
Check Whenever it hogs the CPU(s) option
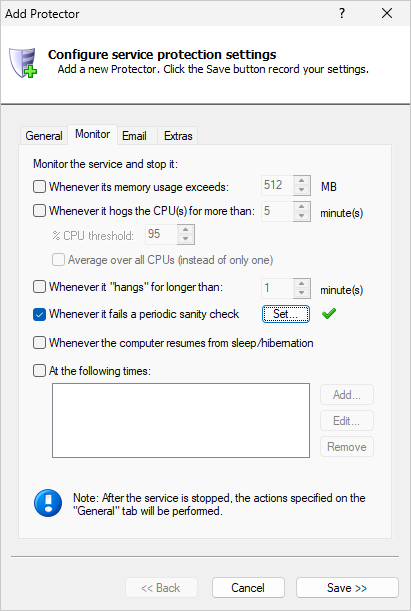point(39,211)
